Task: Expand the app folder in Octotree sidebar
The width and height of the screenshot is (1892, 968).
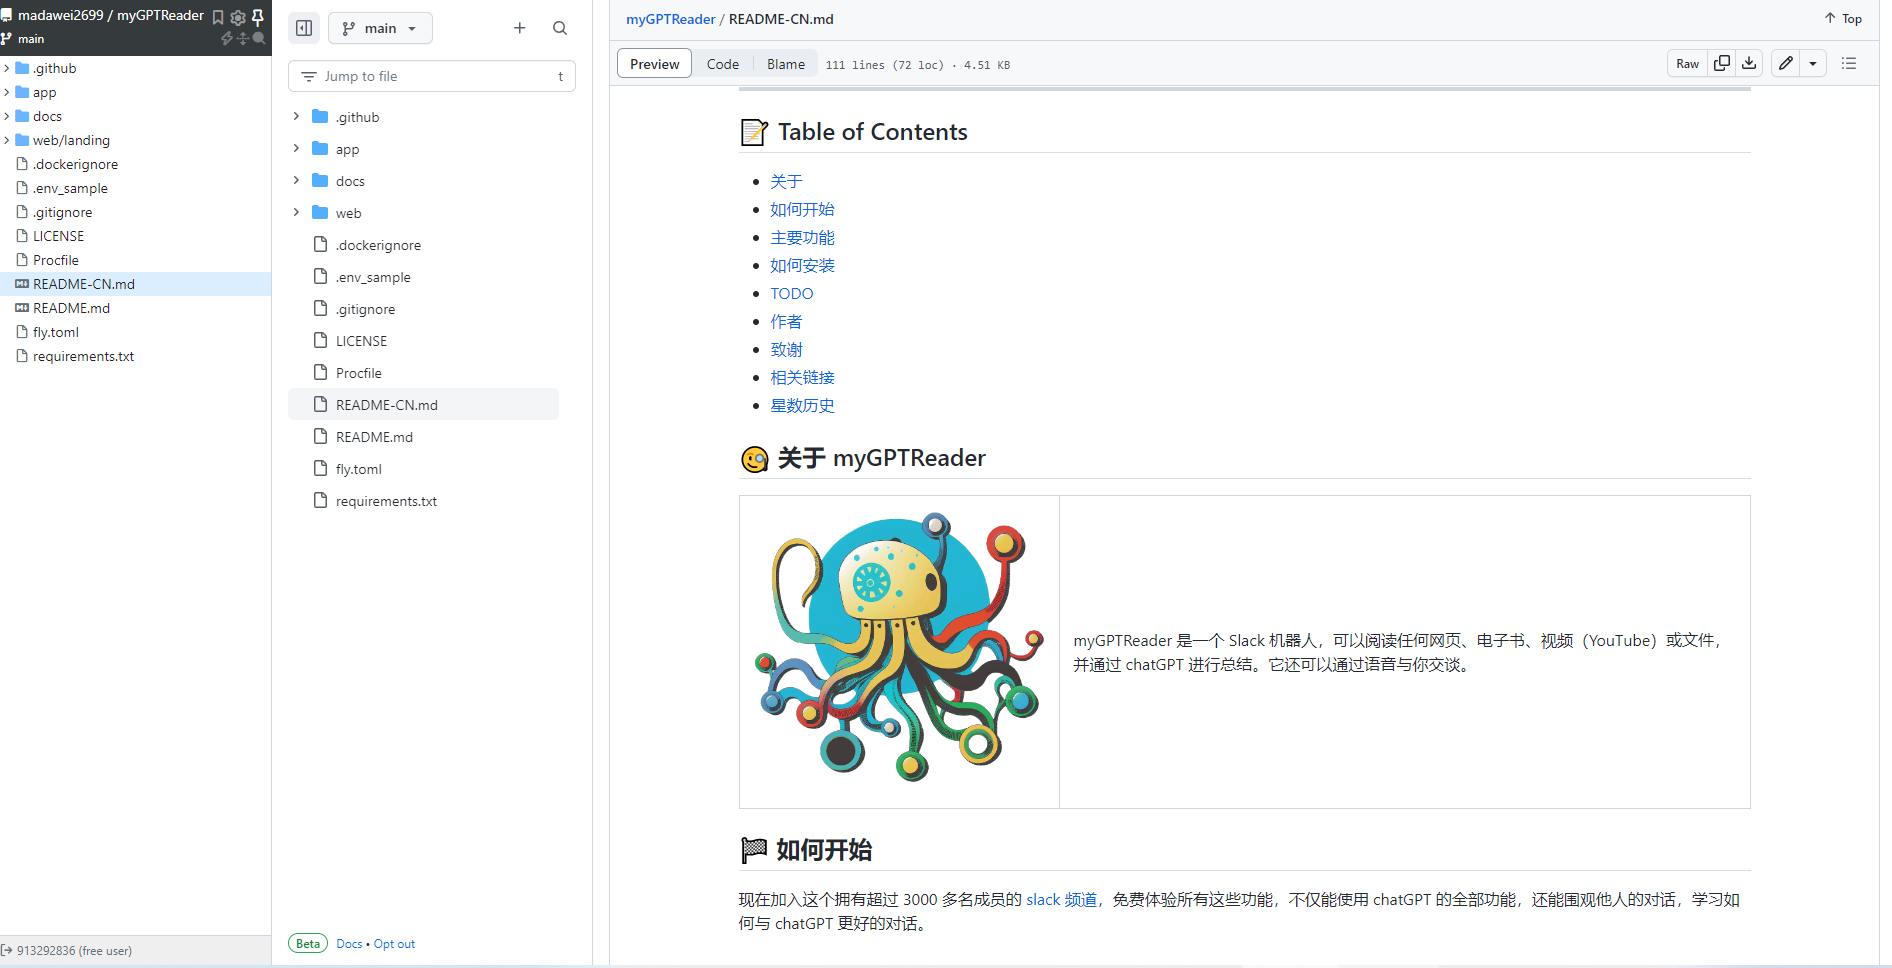Action: [x=7, y=92]
